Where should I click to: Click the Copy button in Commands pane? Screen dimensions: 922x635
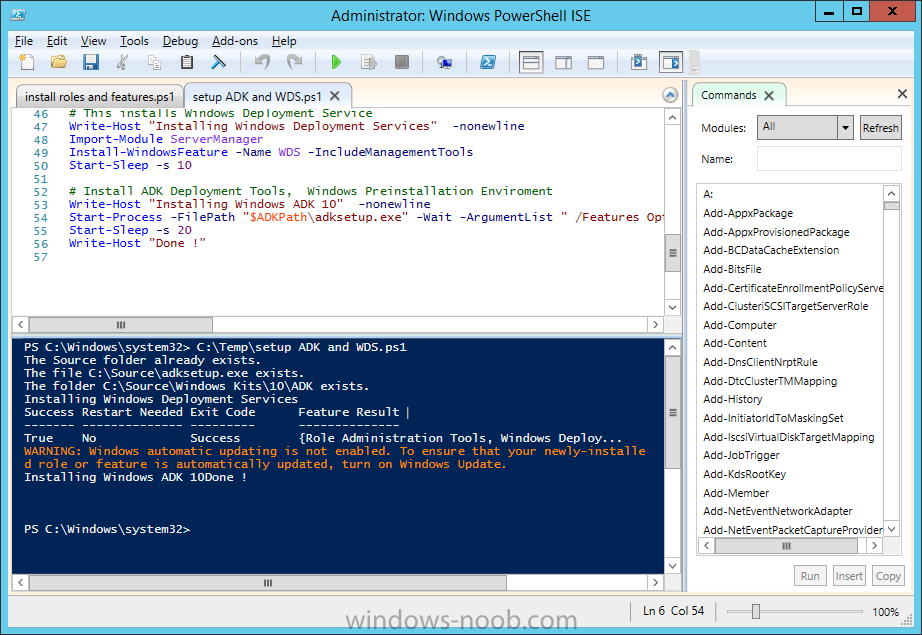(x=888, y=576)
